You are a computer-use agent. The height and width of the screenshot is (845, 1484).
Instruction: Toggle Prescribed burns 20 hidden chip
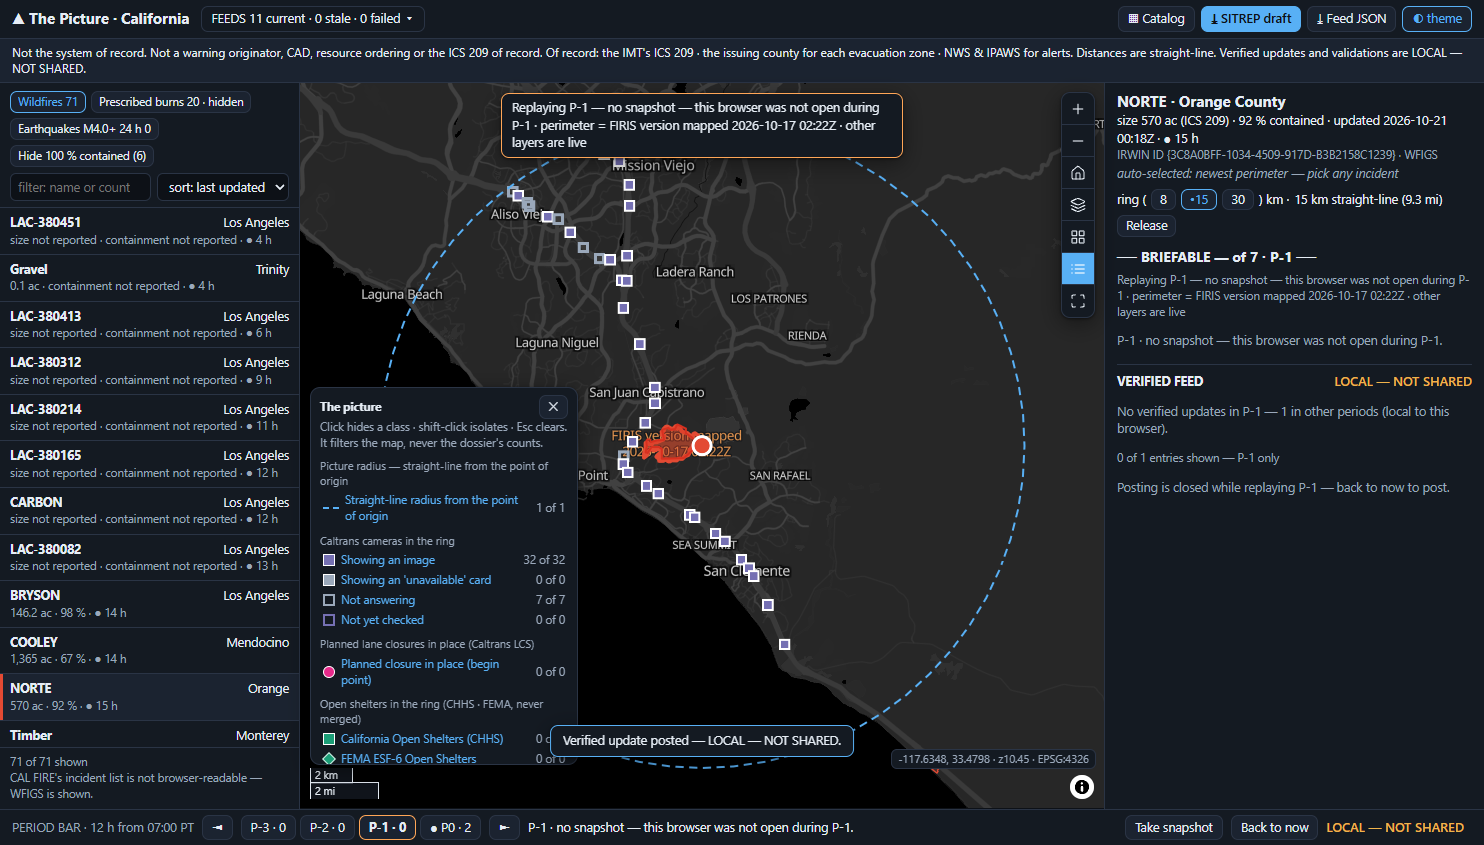pos(171,102)
